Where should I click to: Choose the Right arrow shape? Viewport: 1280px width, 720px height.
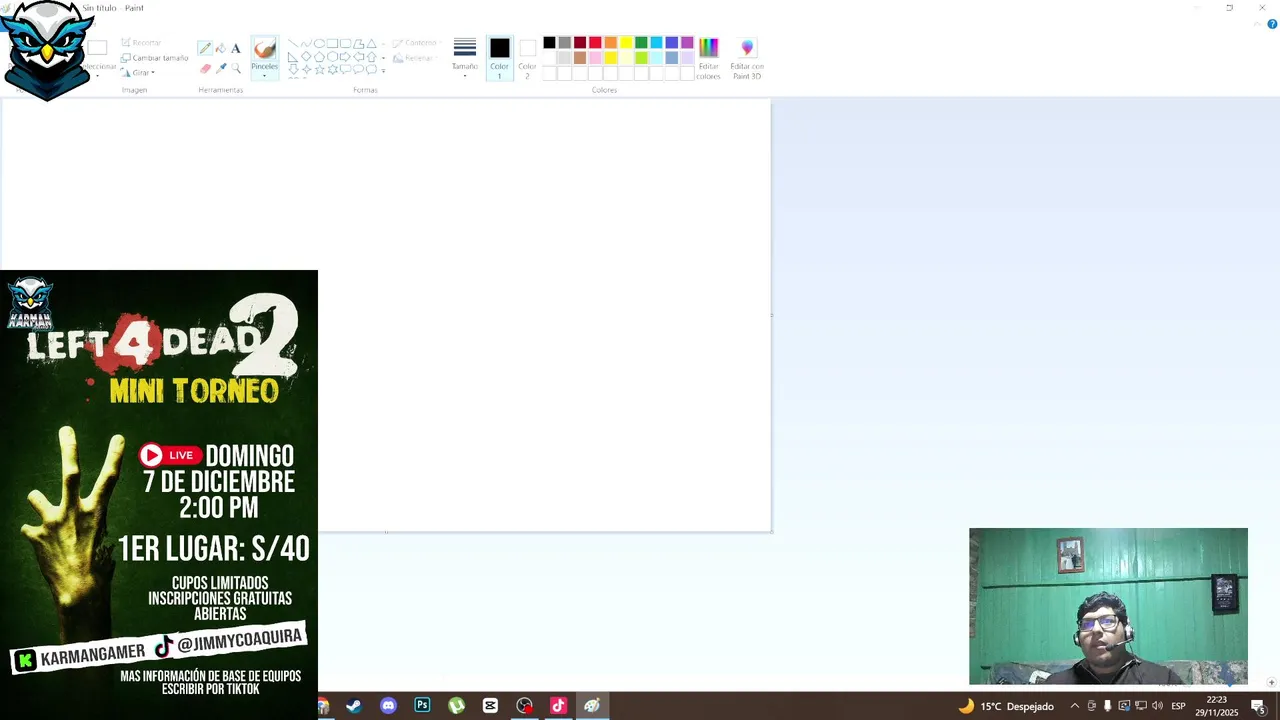coord(345,57)
